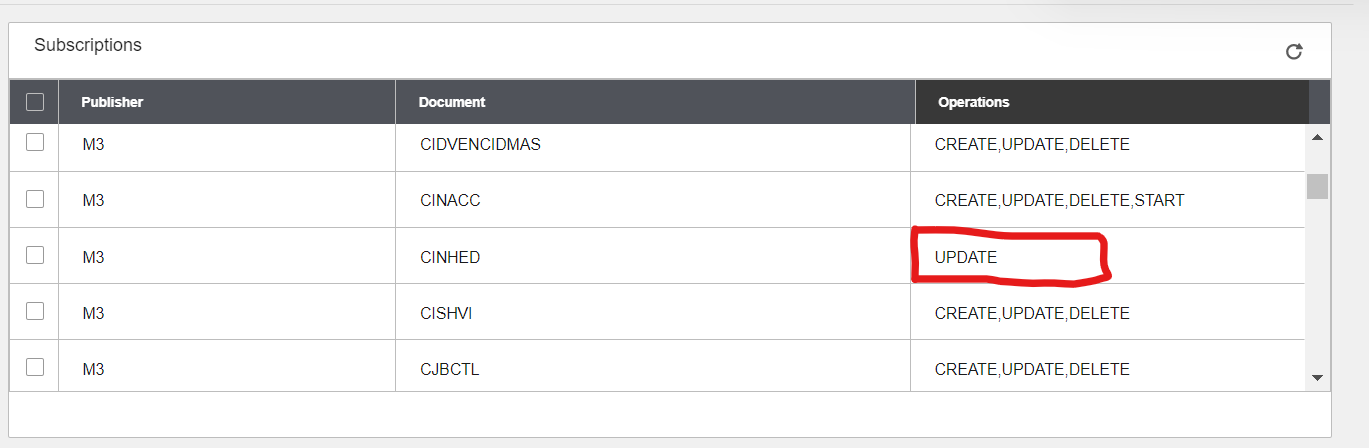Refresh the Subscriptions list
1369x448 pixels.
(x=1294, y=51)
